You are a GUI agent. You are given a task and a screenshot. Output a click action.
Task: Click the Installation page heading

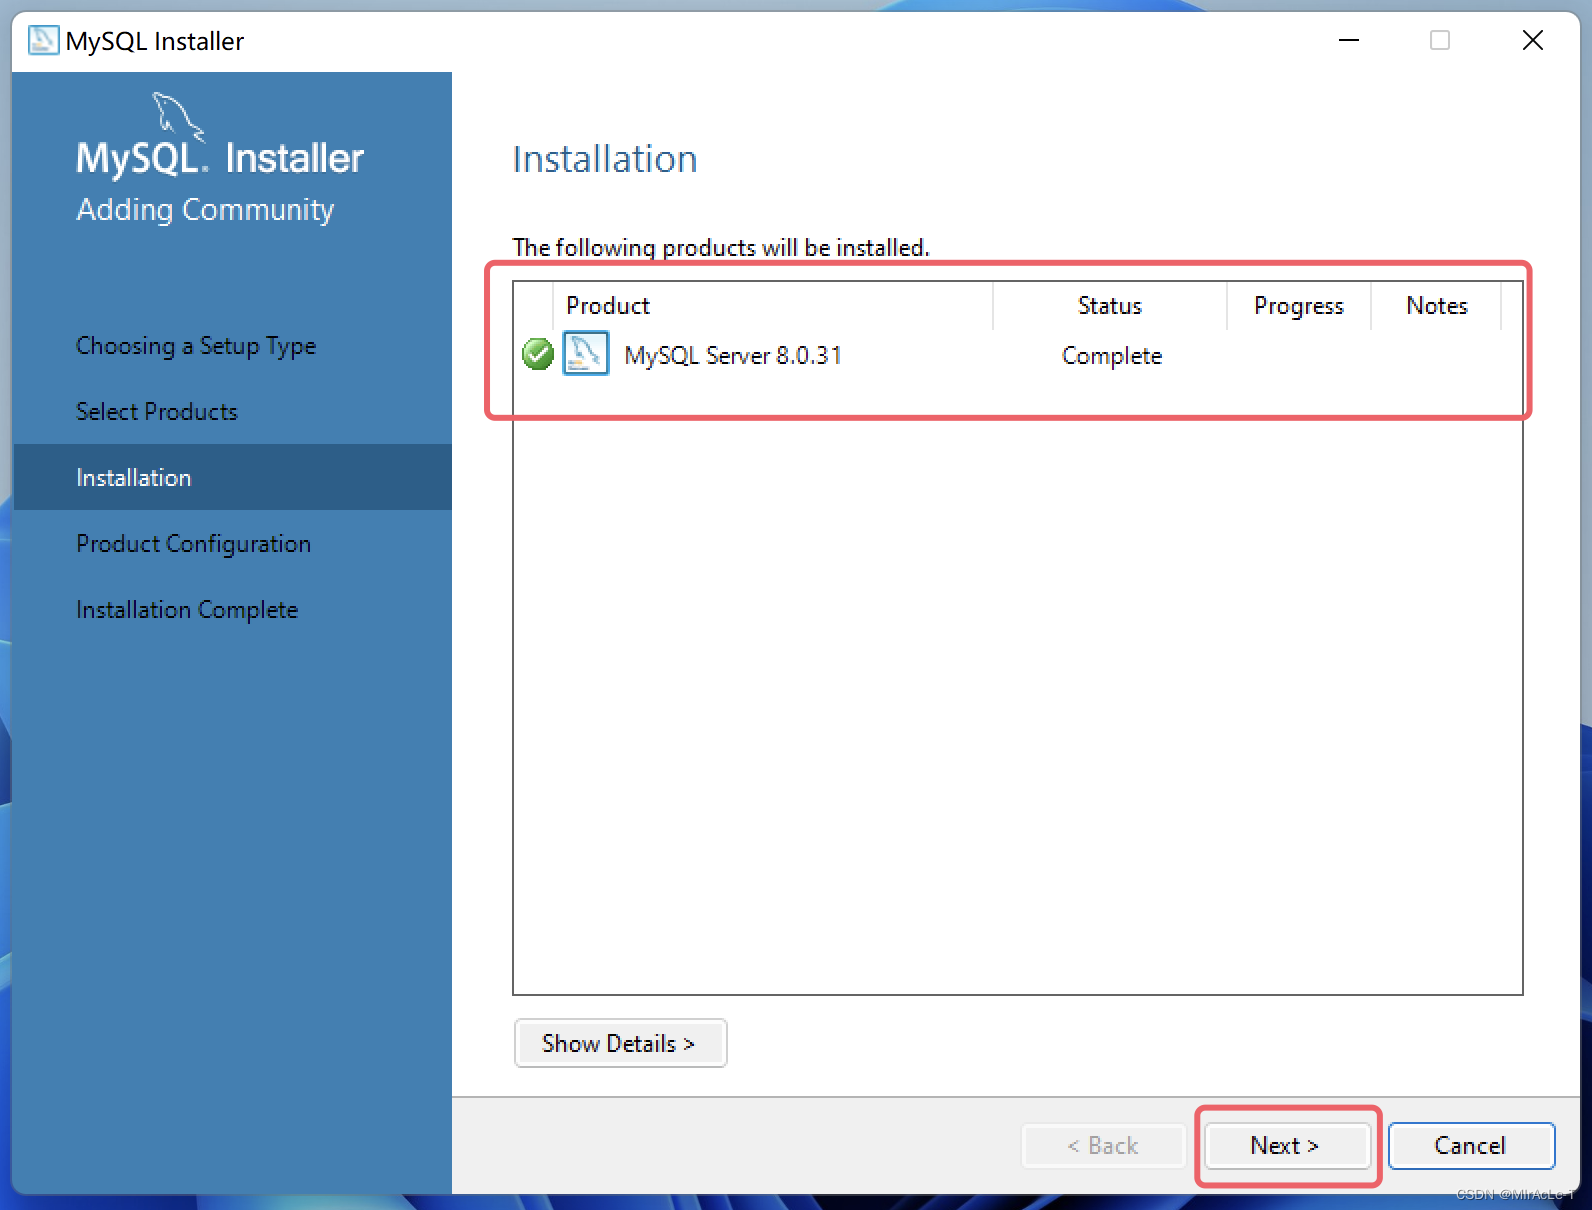(x=605, y=160)
